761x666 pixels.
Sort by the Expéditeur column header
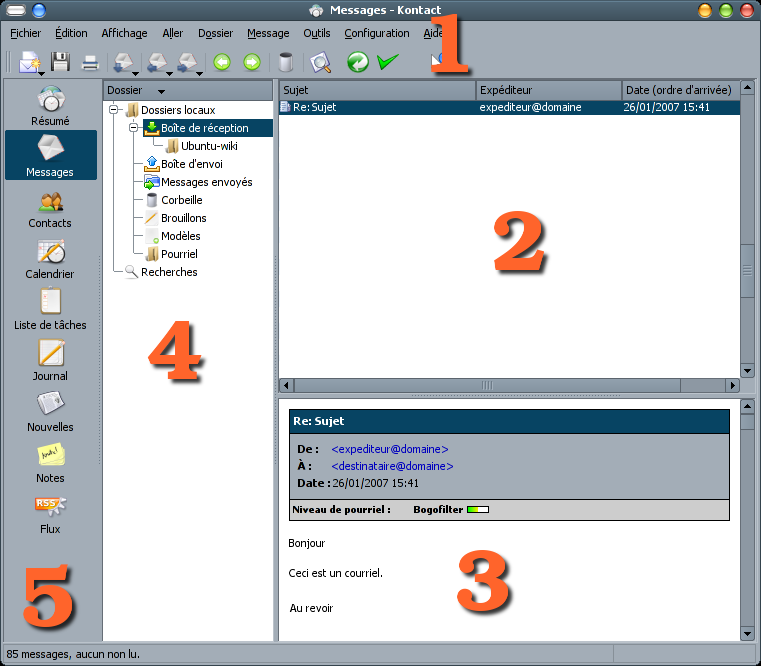[548, 90]
